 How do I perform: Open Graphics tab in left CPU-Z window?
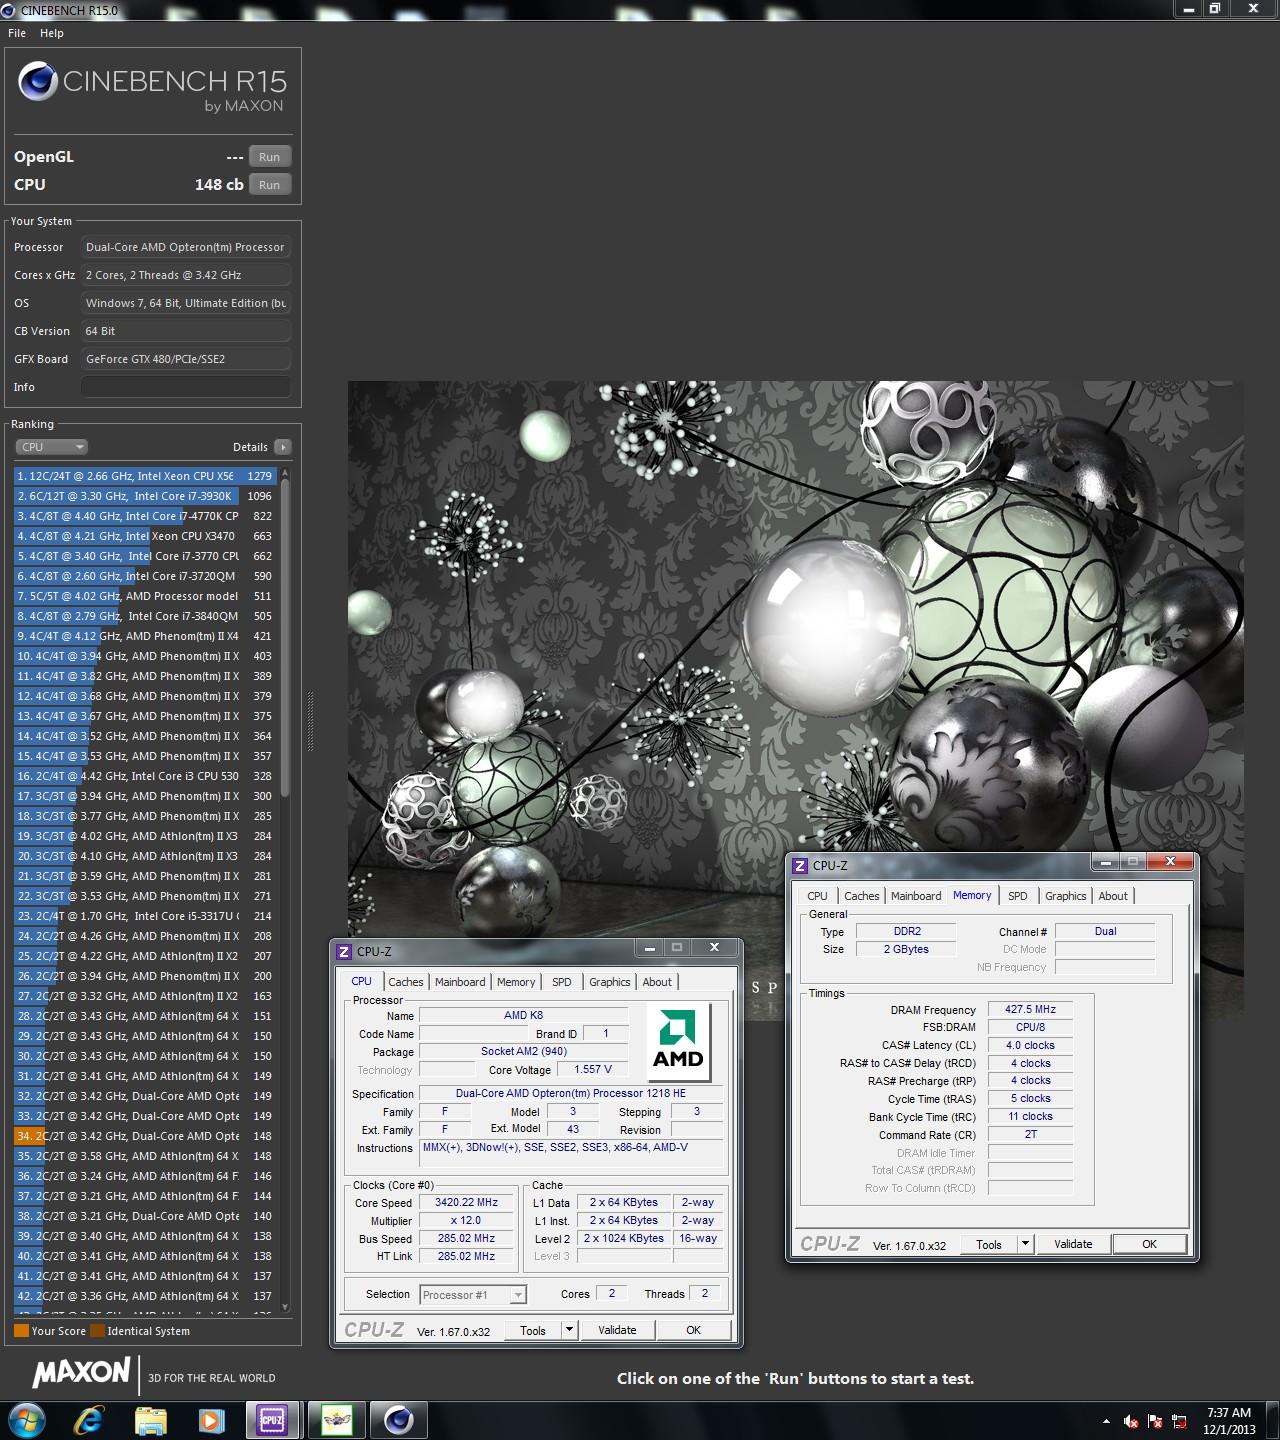tap(610, 982)
